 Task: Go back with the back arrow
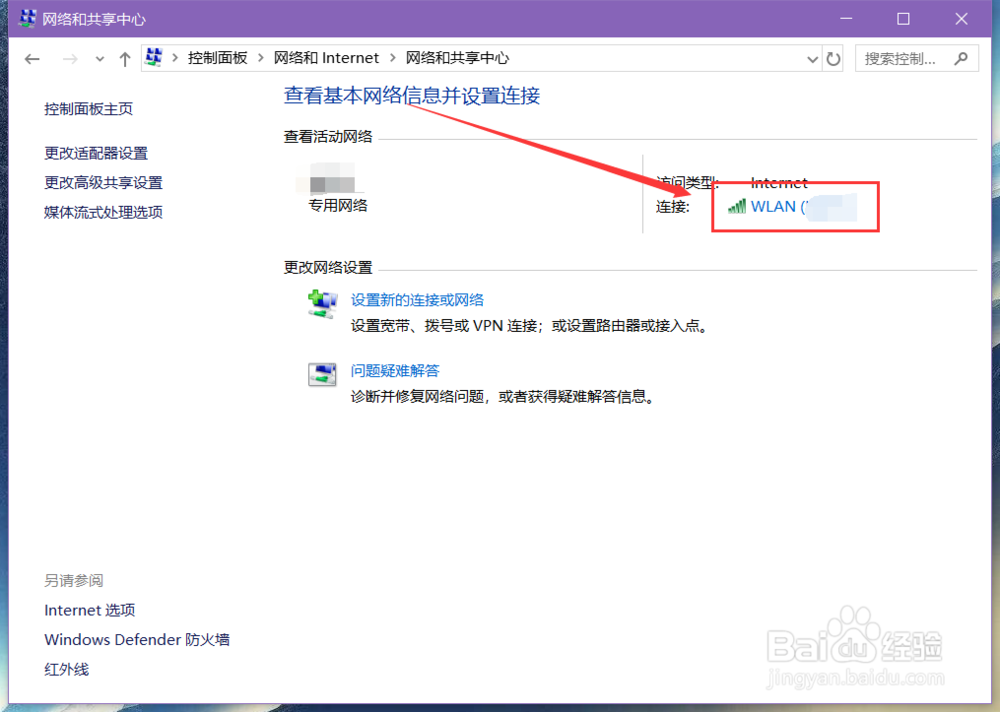[32, 59]
